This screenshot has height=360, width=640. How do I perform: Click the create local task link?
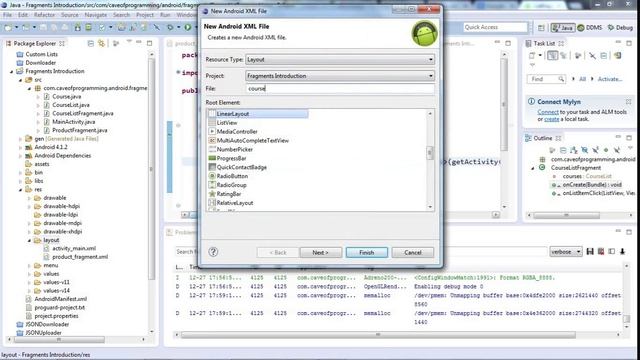click(x=551, y=119)
